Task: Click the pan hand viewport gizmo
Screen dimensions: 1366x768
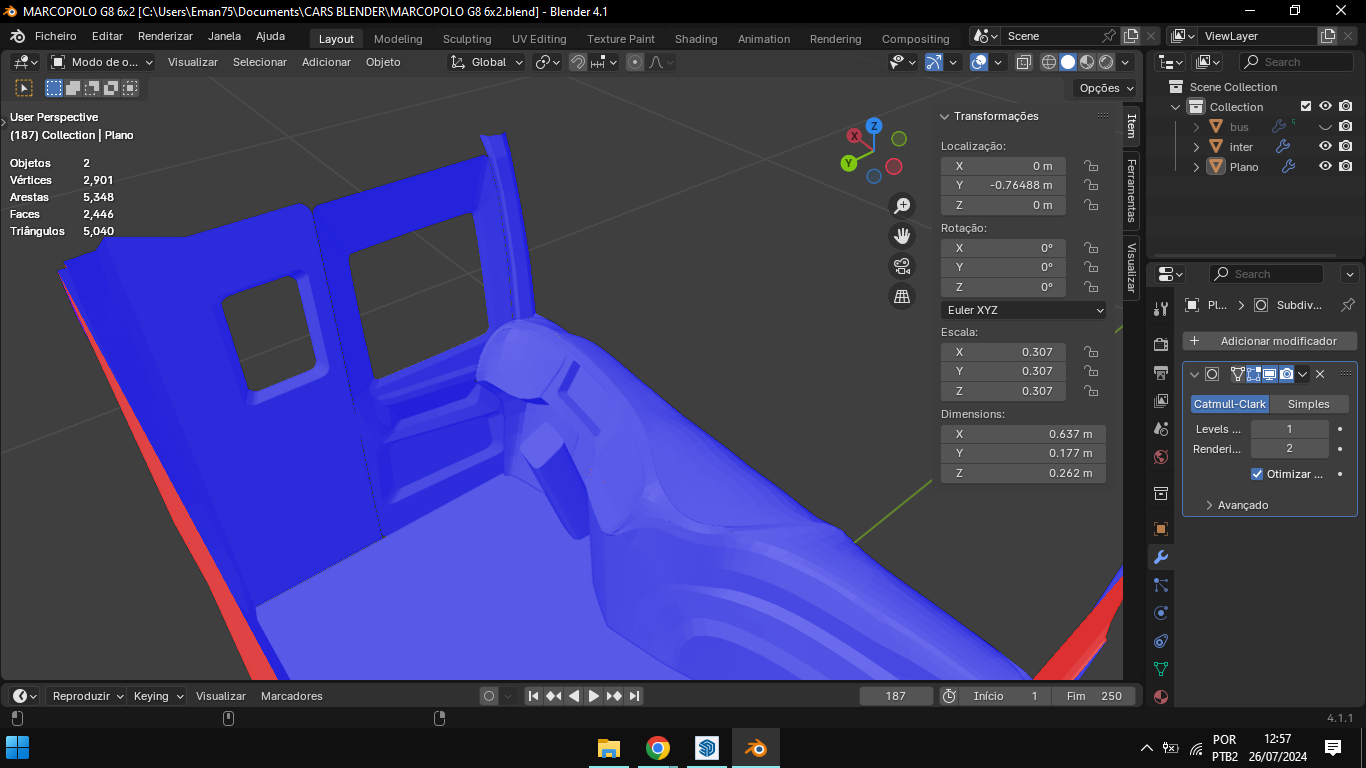Action: point(902,236)
